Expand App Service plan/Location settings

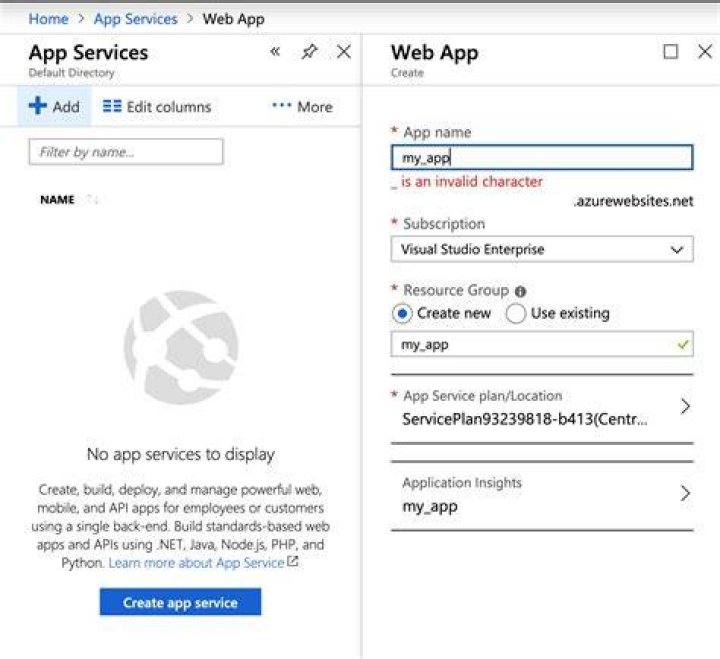click(542, 408)
